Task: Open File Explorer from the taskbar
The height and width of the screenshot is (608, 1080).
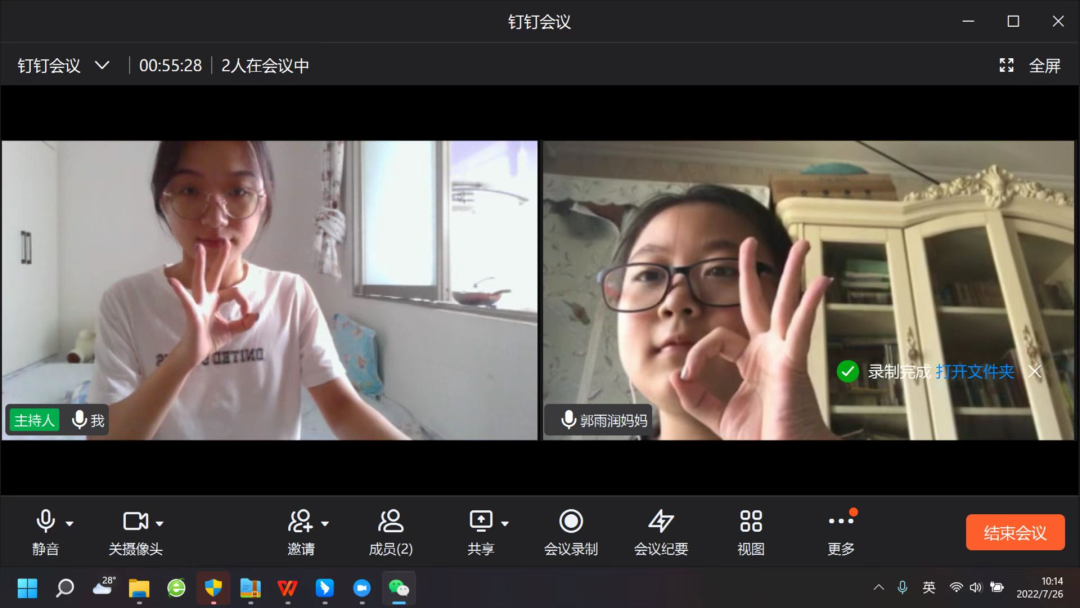Action: click(x=139, y=588)
